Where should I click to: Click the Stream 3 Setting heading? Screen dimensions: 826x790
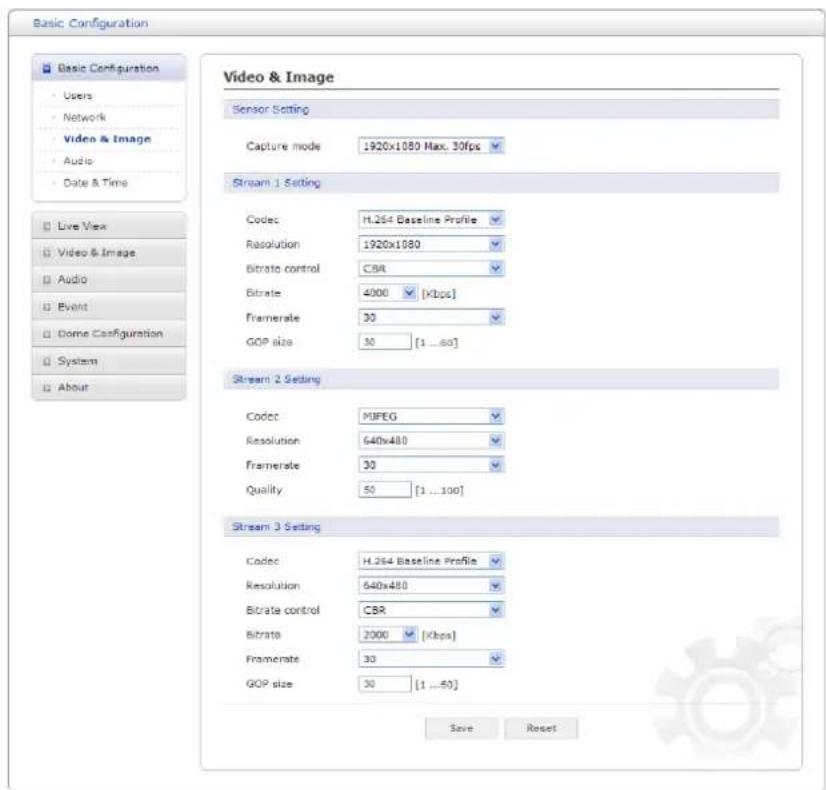point(277,527)
